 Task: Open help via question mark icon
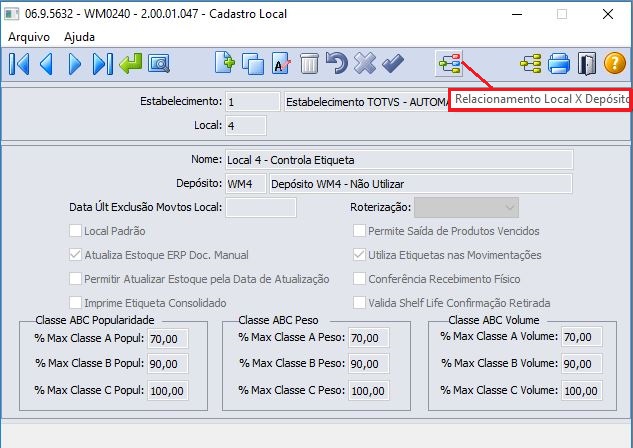coord(614,64)
